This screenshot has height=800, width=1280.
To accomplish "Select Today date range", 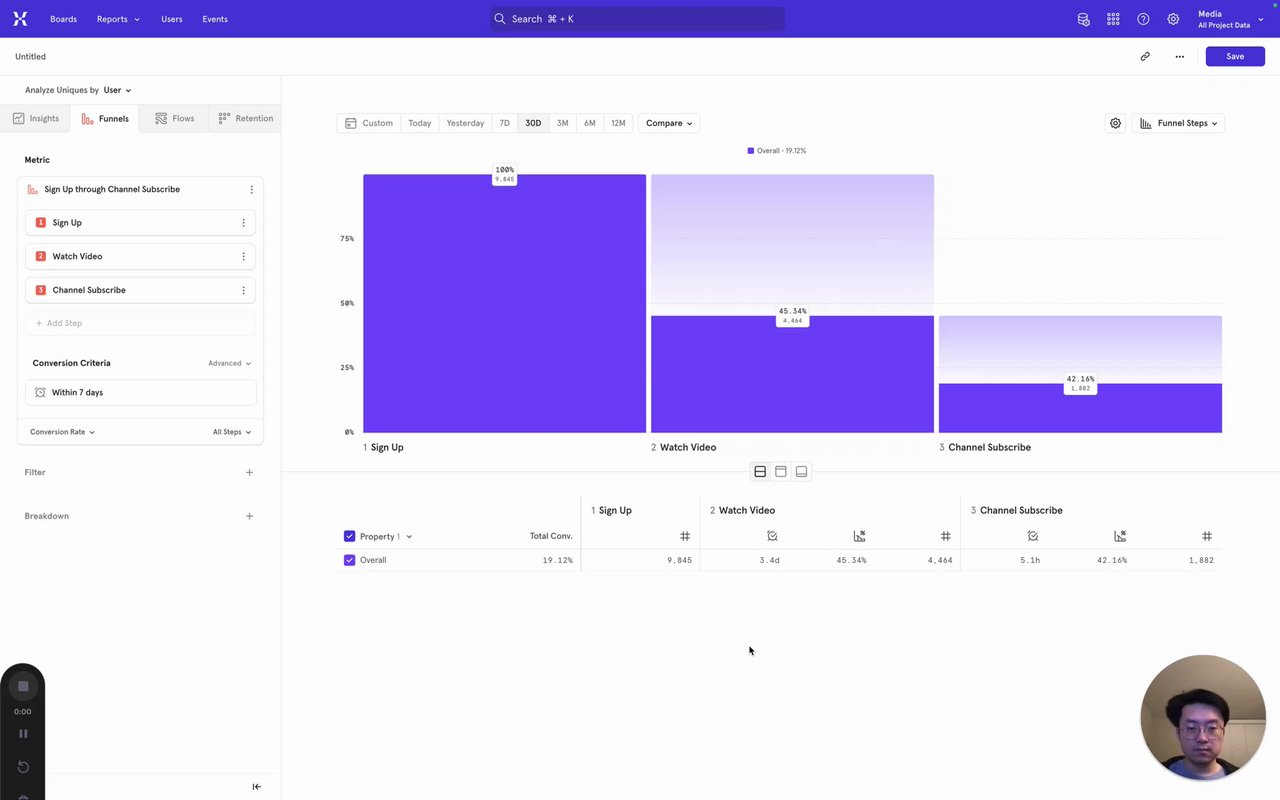I will click(x=420, y=123).
